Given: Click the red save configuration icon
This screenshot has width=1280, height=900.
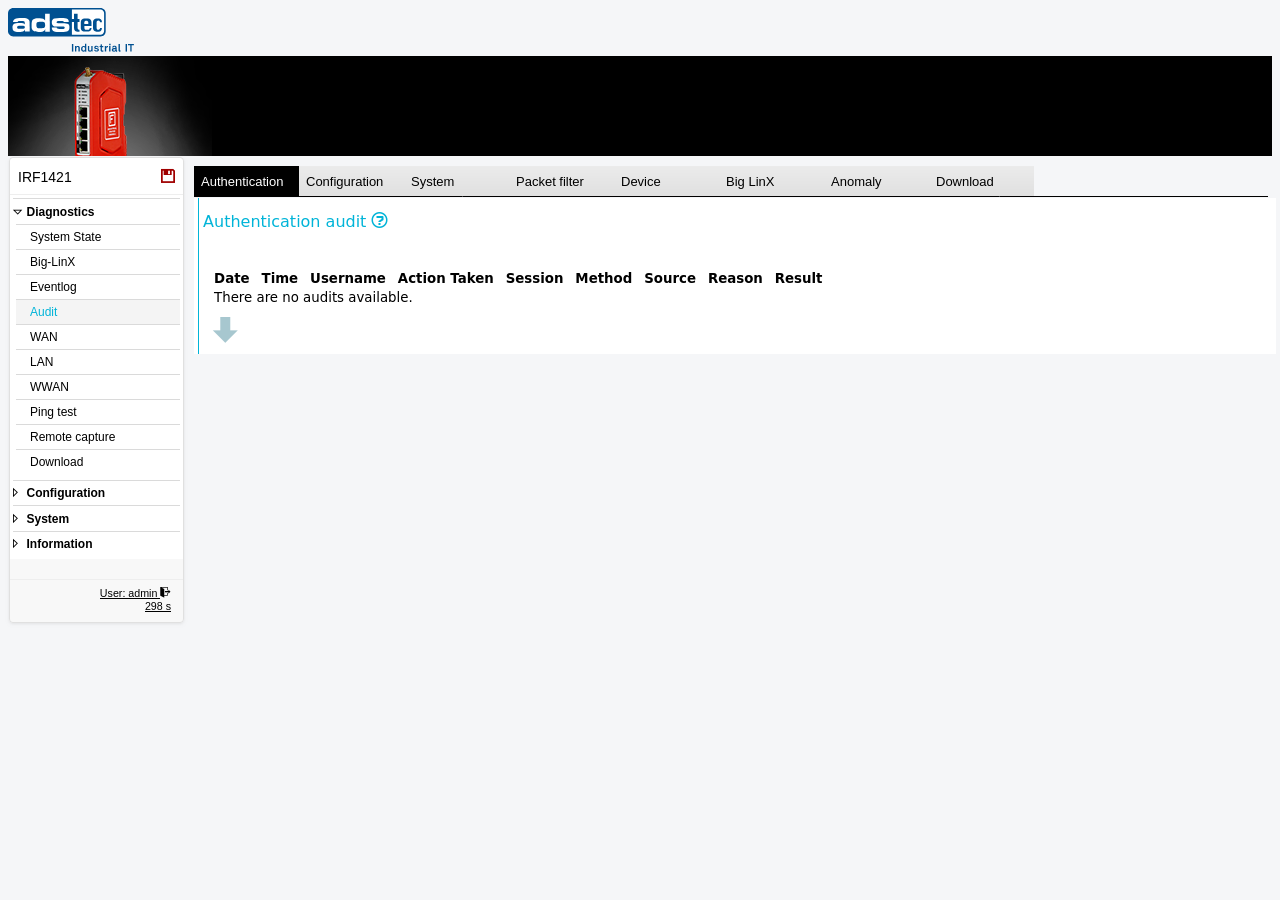Looking at the screenshot, I should [168, 176].
